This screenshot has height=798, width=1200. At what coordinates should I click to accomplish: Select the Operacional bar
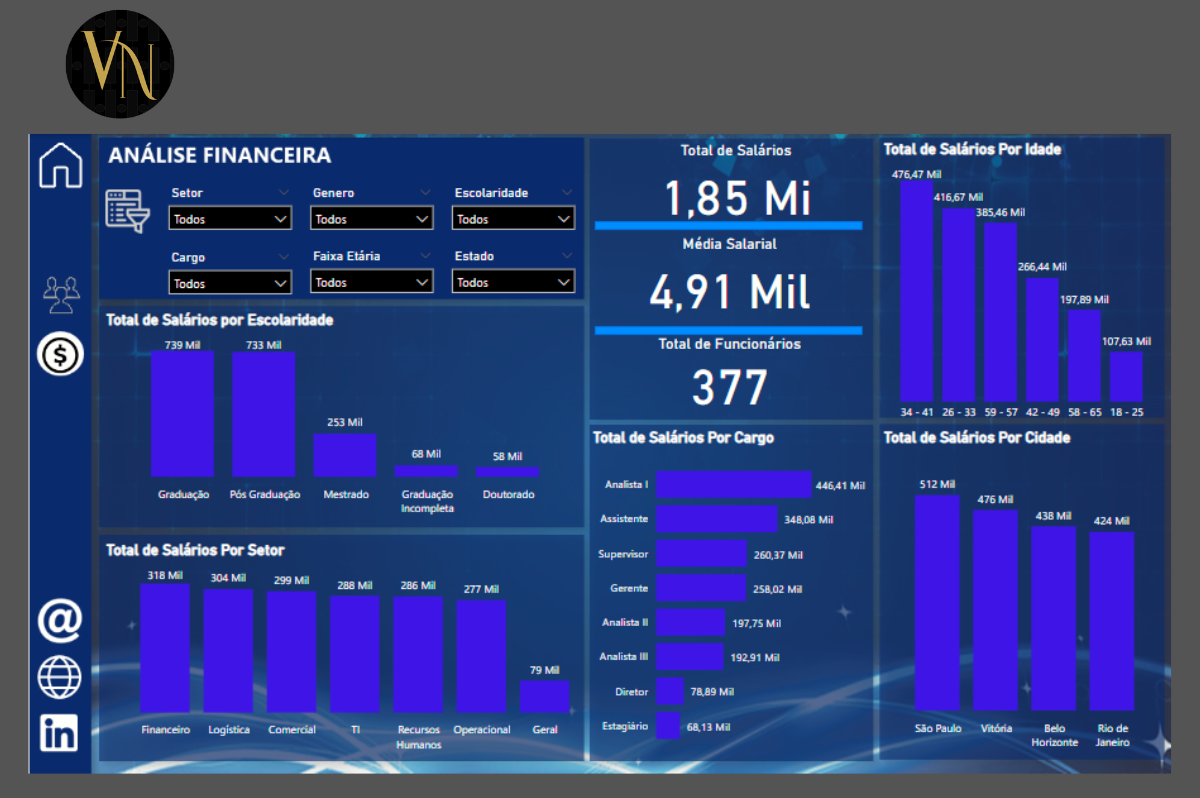pos(482,657)
